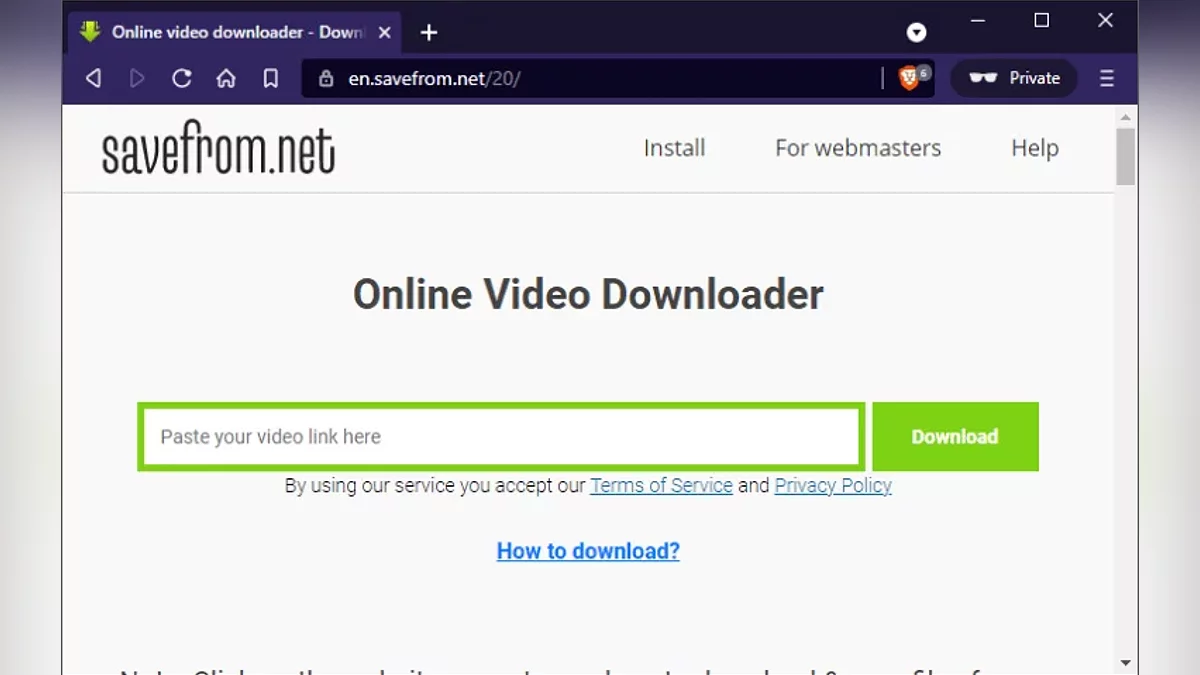Open the How to download? link

coord(588,551)
